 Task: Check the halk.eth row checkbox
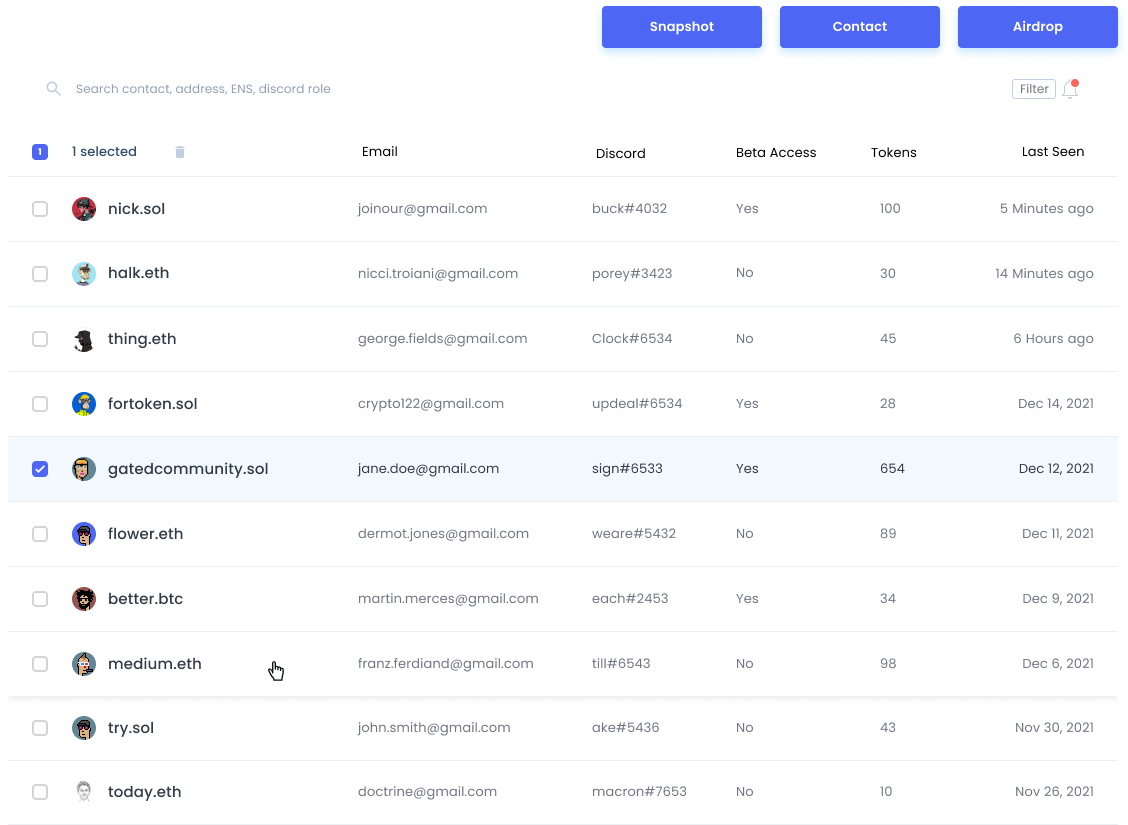[40, 274]
